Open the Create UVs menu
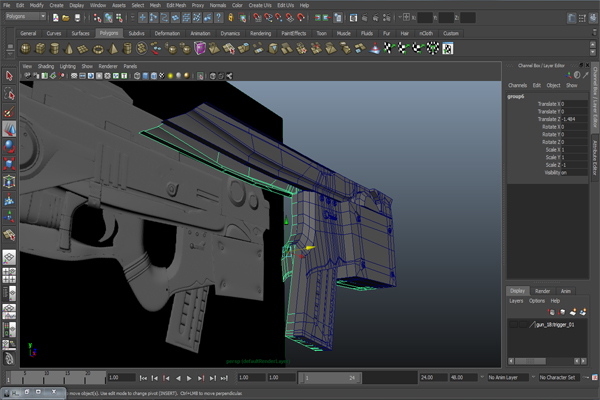 (x=260, y=5)
